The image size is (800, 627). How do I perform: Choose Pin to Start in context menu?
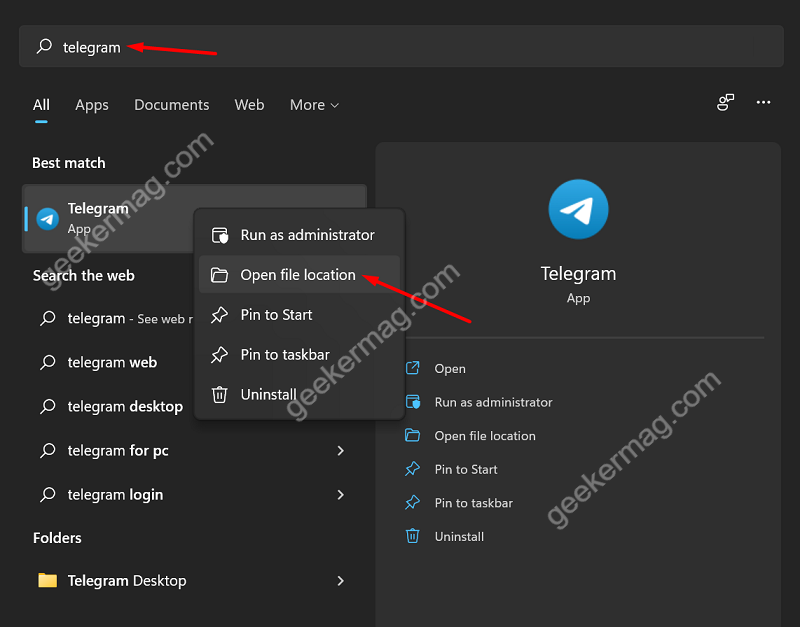pos(299,314)
